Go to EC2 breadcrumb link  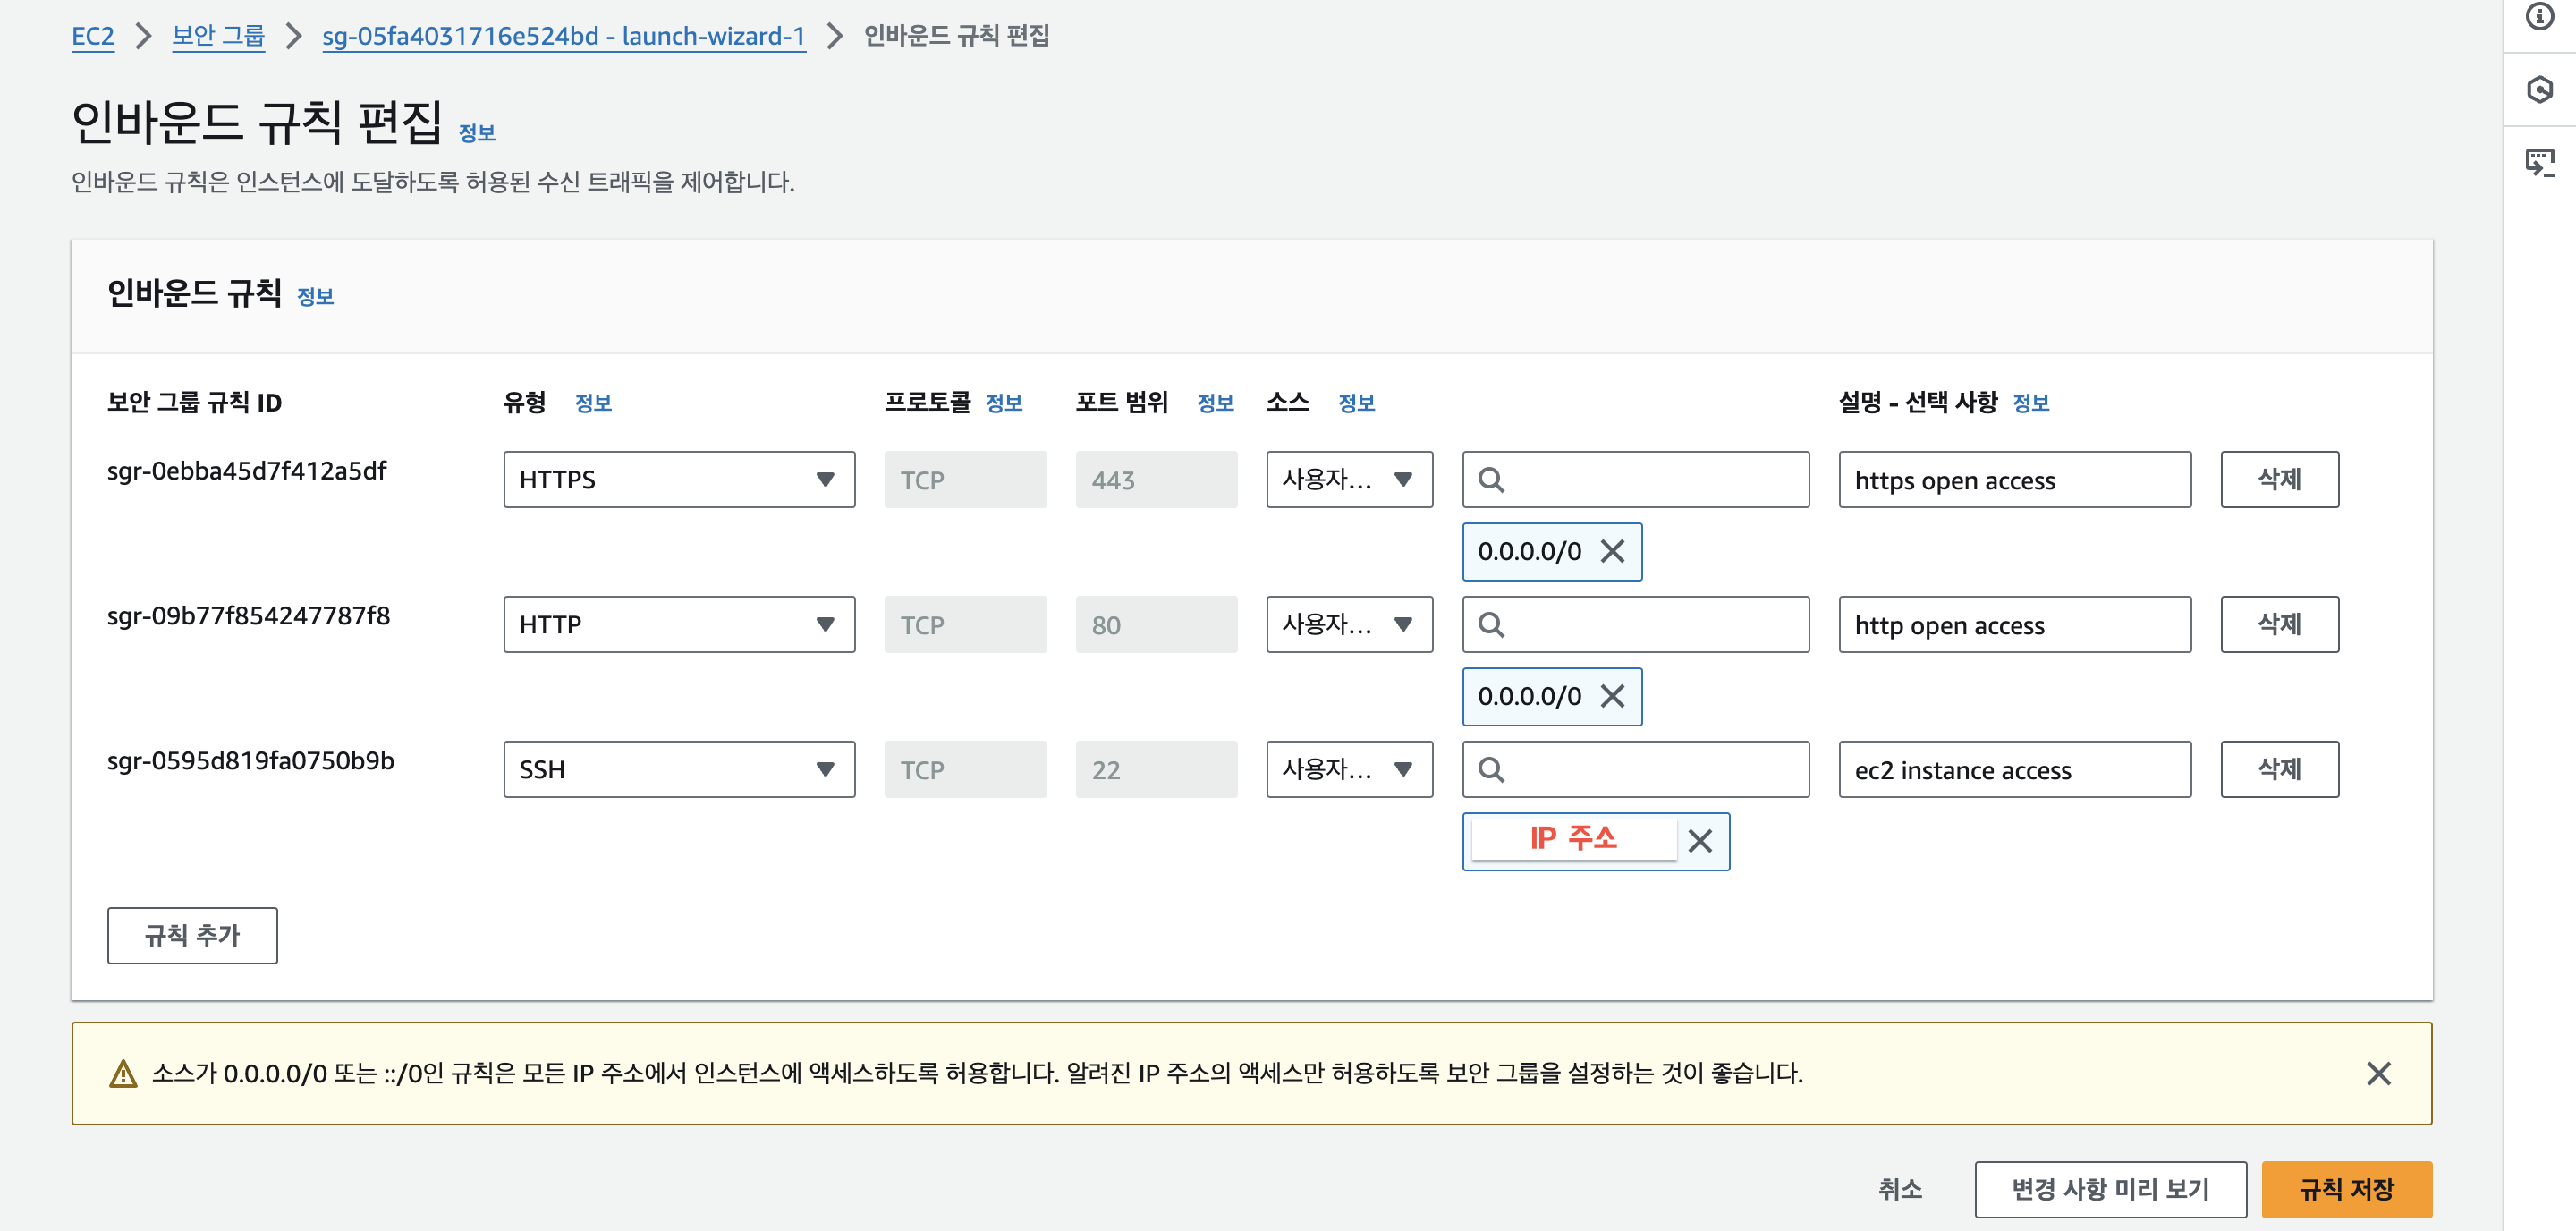tap(93, 36)
